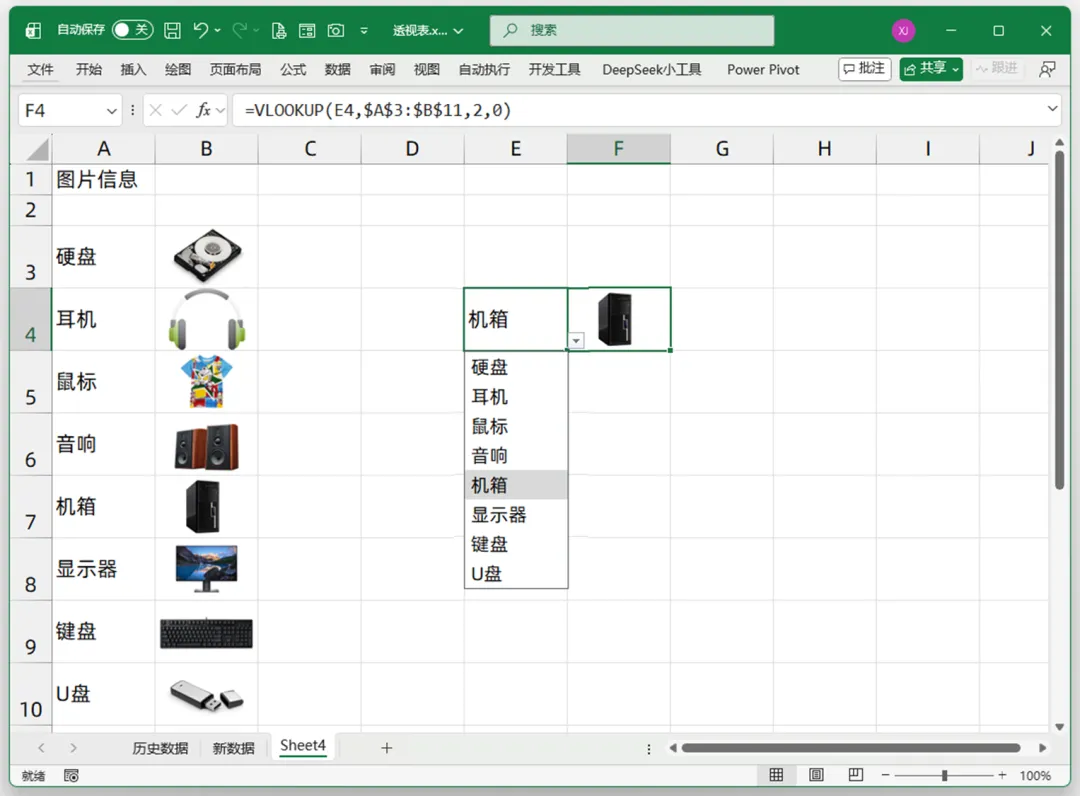The width and height of the screenshot is (1080, 796).
Task: Click the Undo arrow icon
Action: point(200,30)
